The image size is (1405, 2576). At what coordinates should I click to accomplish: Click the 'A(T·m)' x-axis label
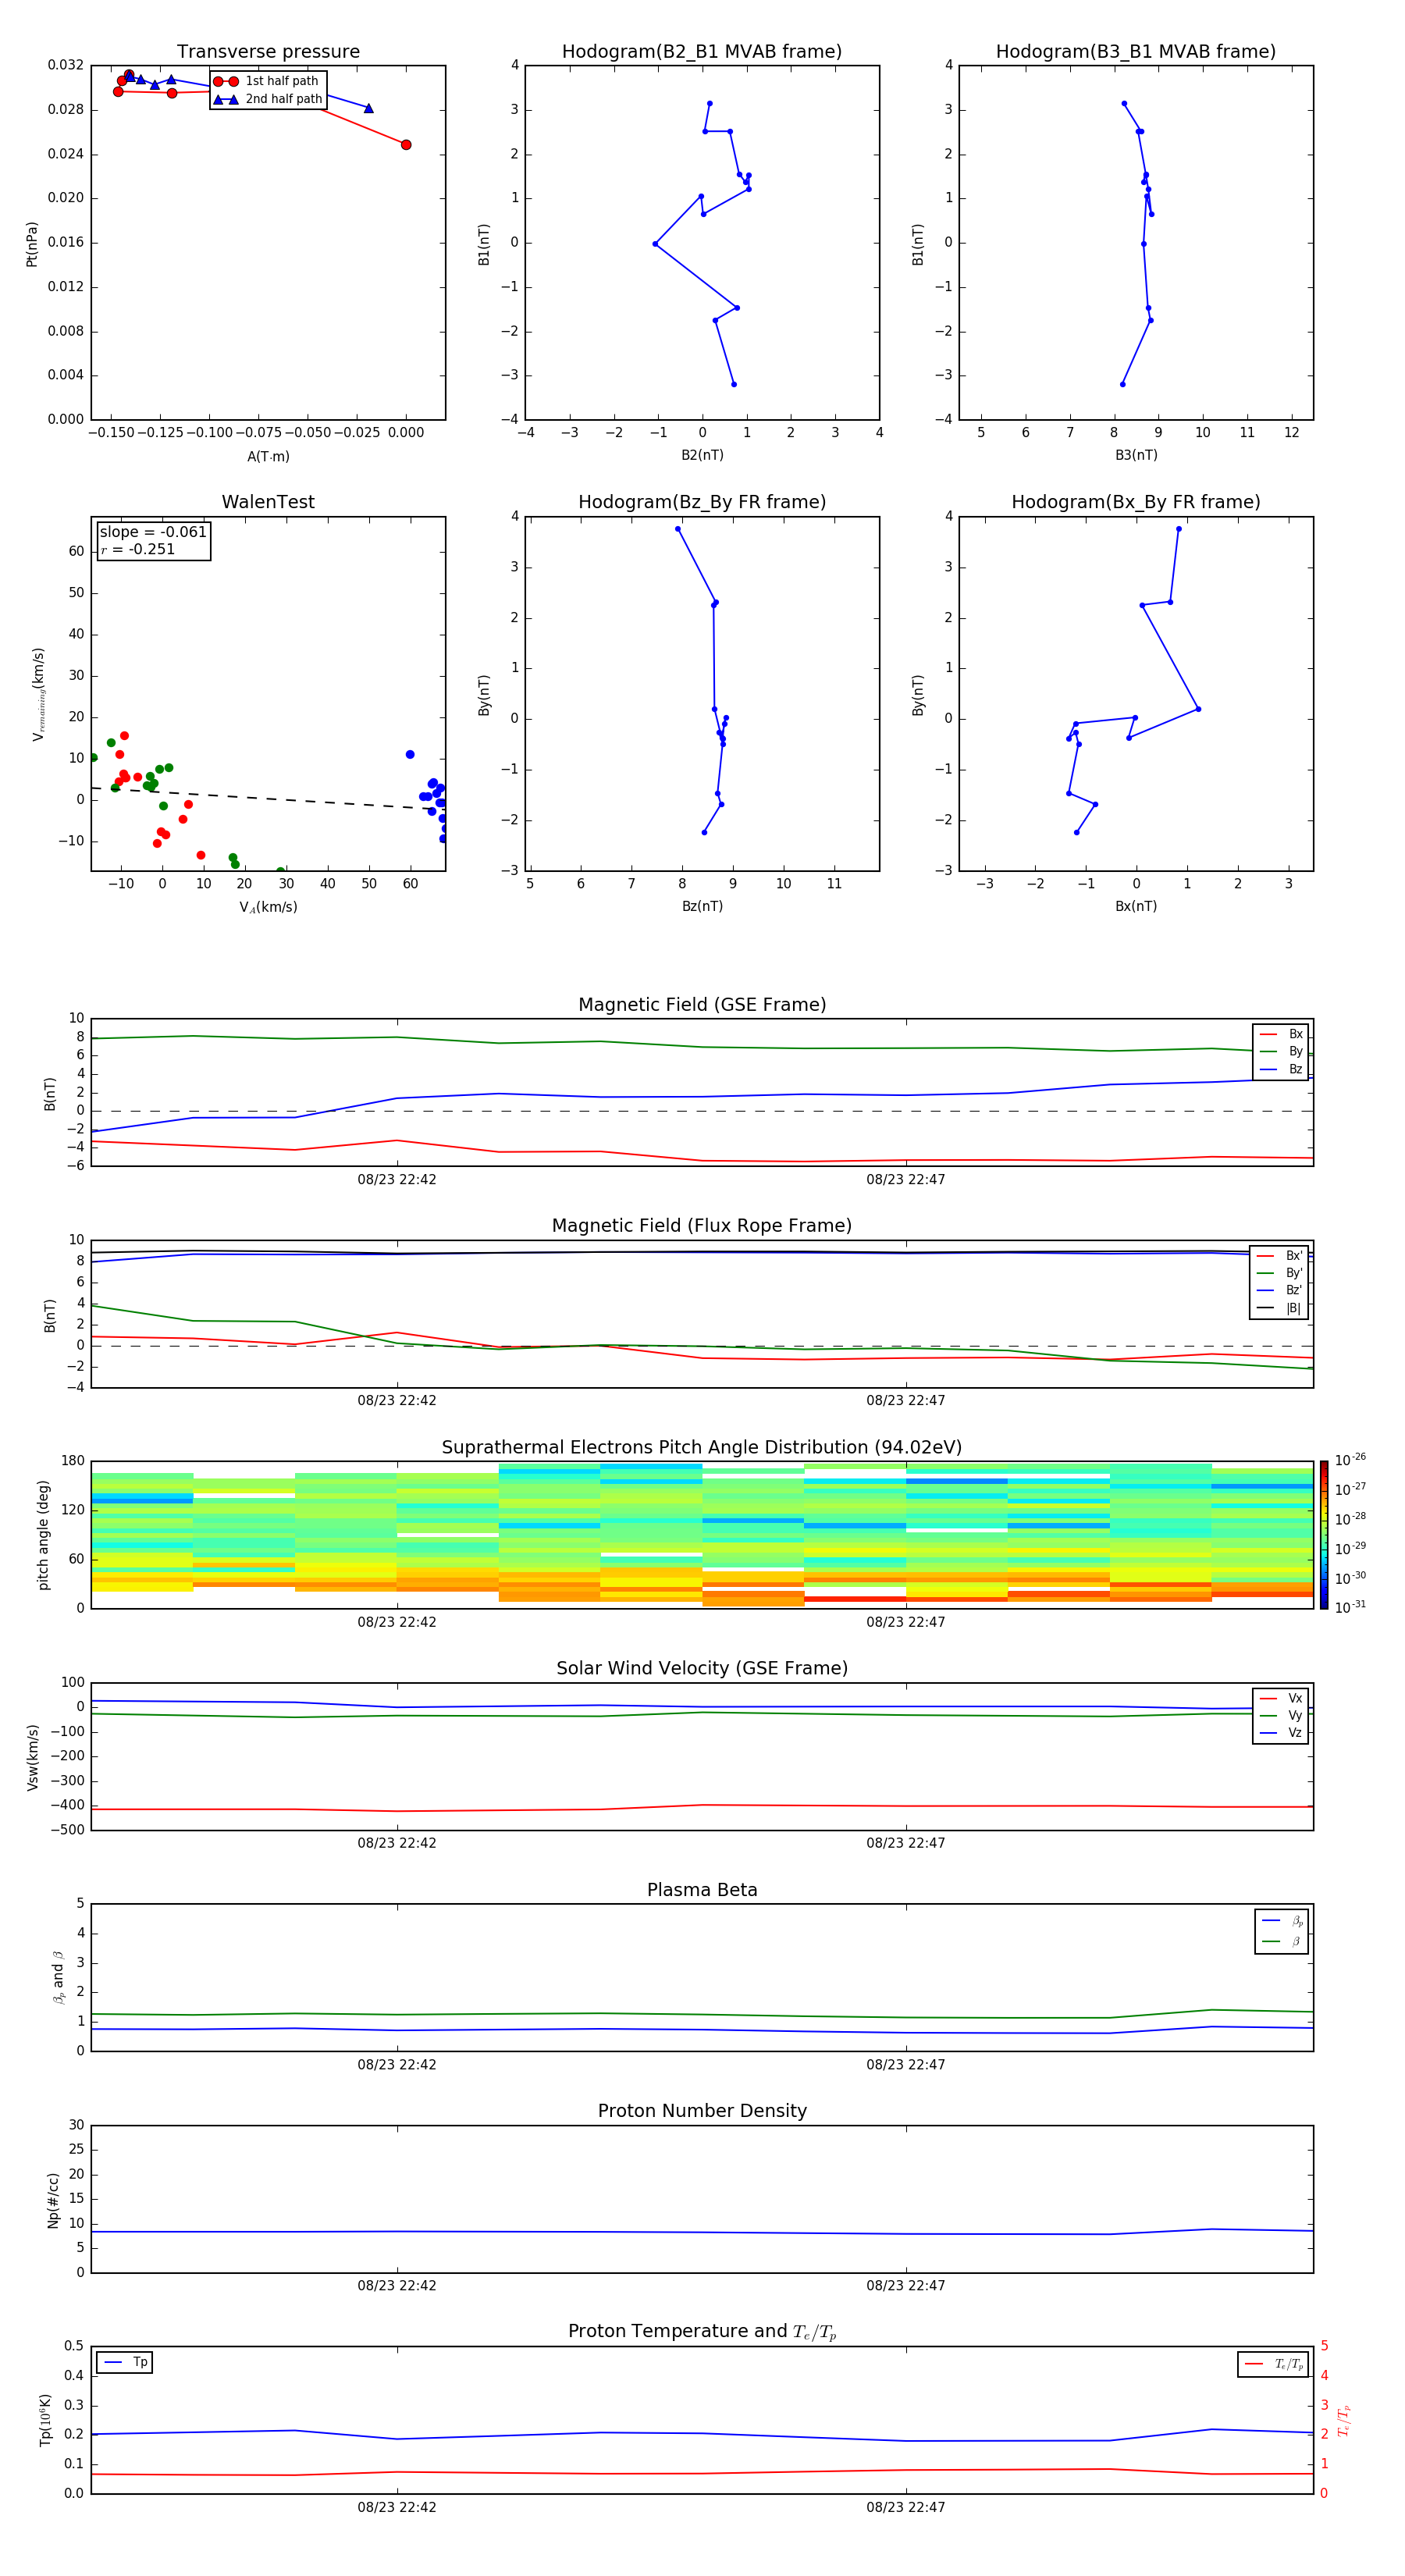click(268, 457)
